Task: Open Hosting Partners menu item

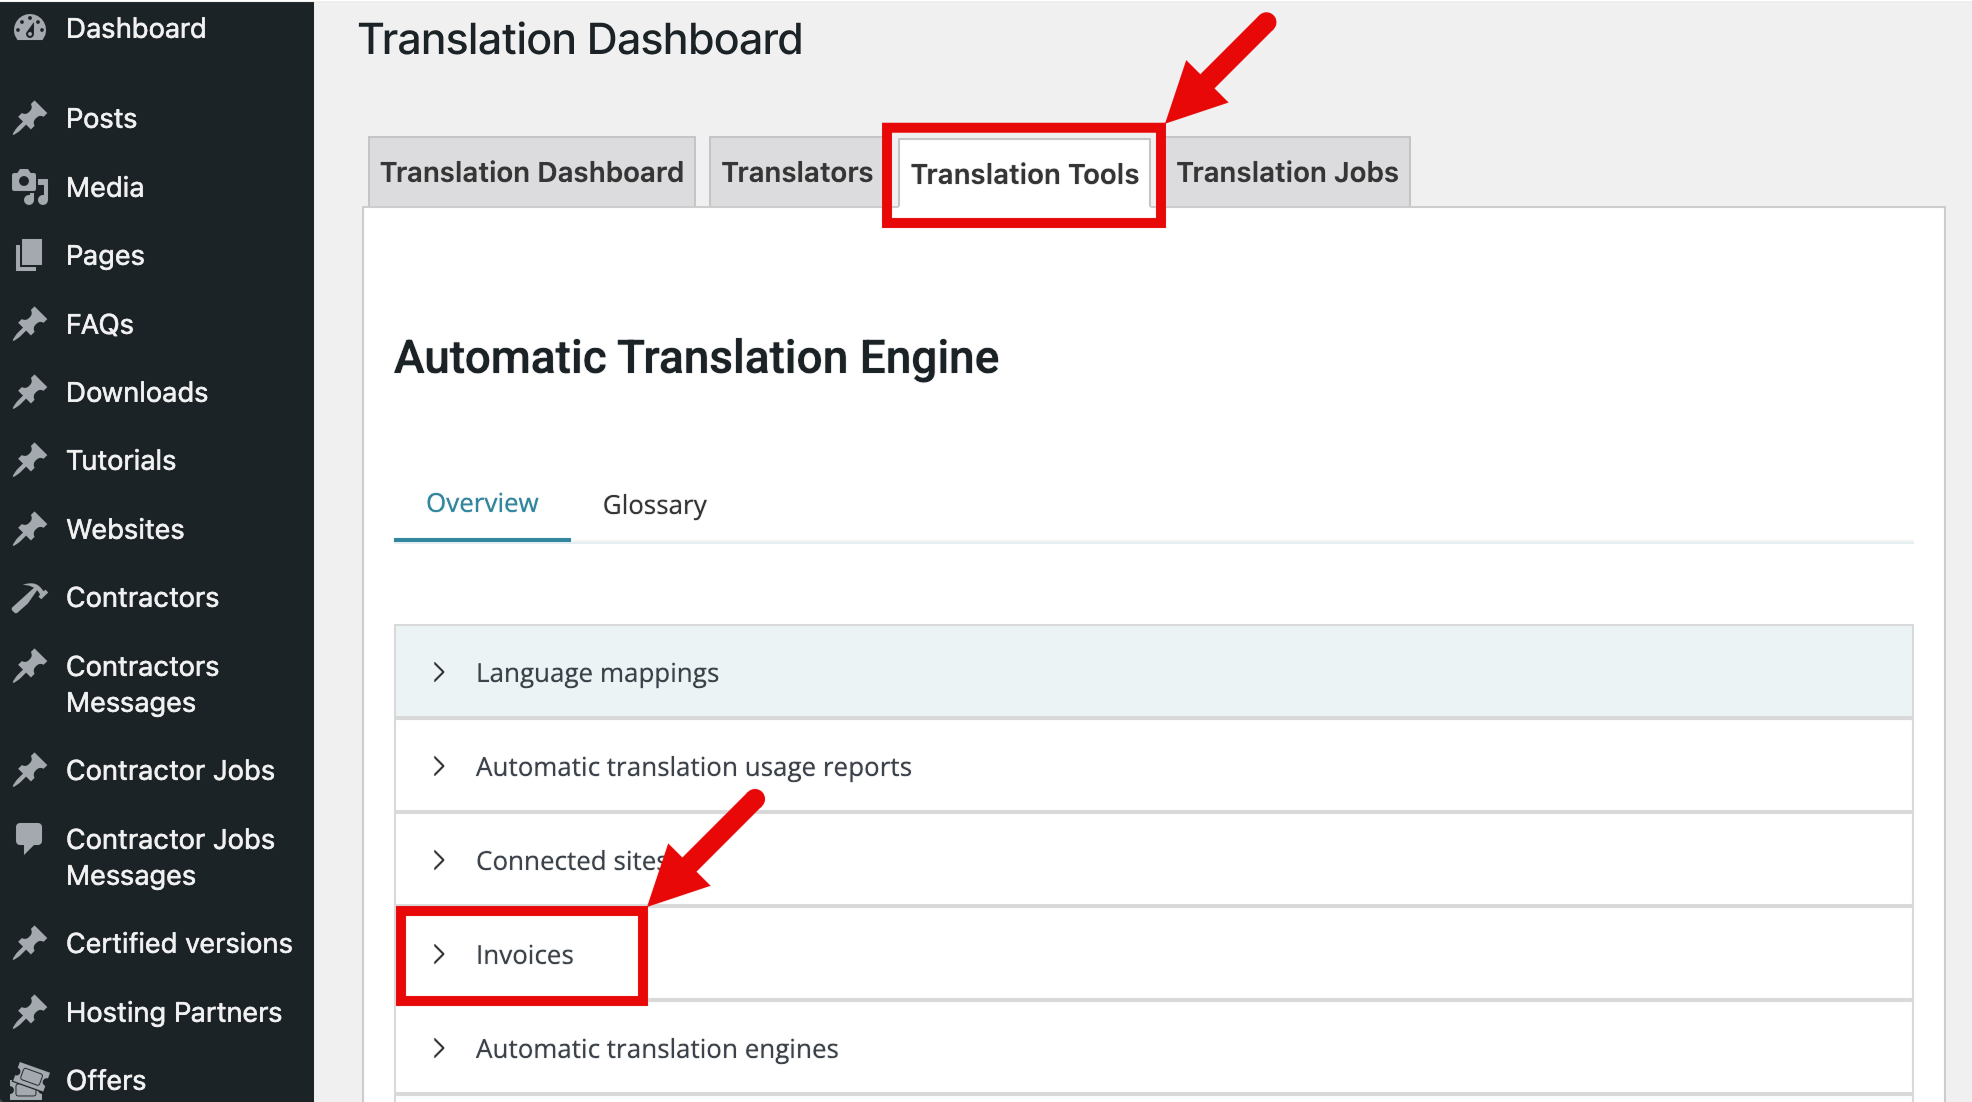Action: pyautogui.click(x=174, y=1012)
